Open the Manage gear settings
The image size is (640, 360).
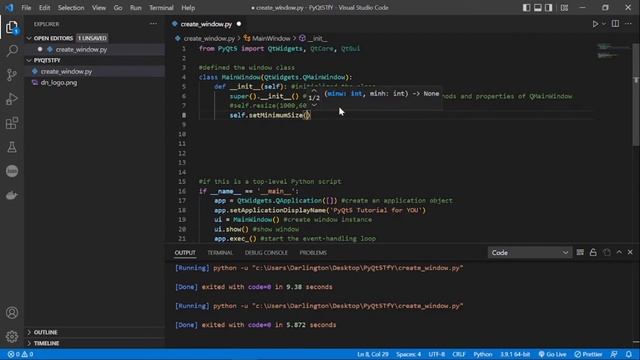12,336
